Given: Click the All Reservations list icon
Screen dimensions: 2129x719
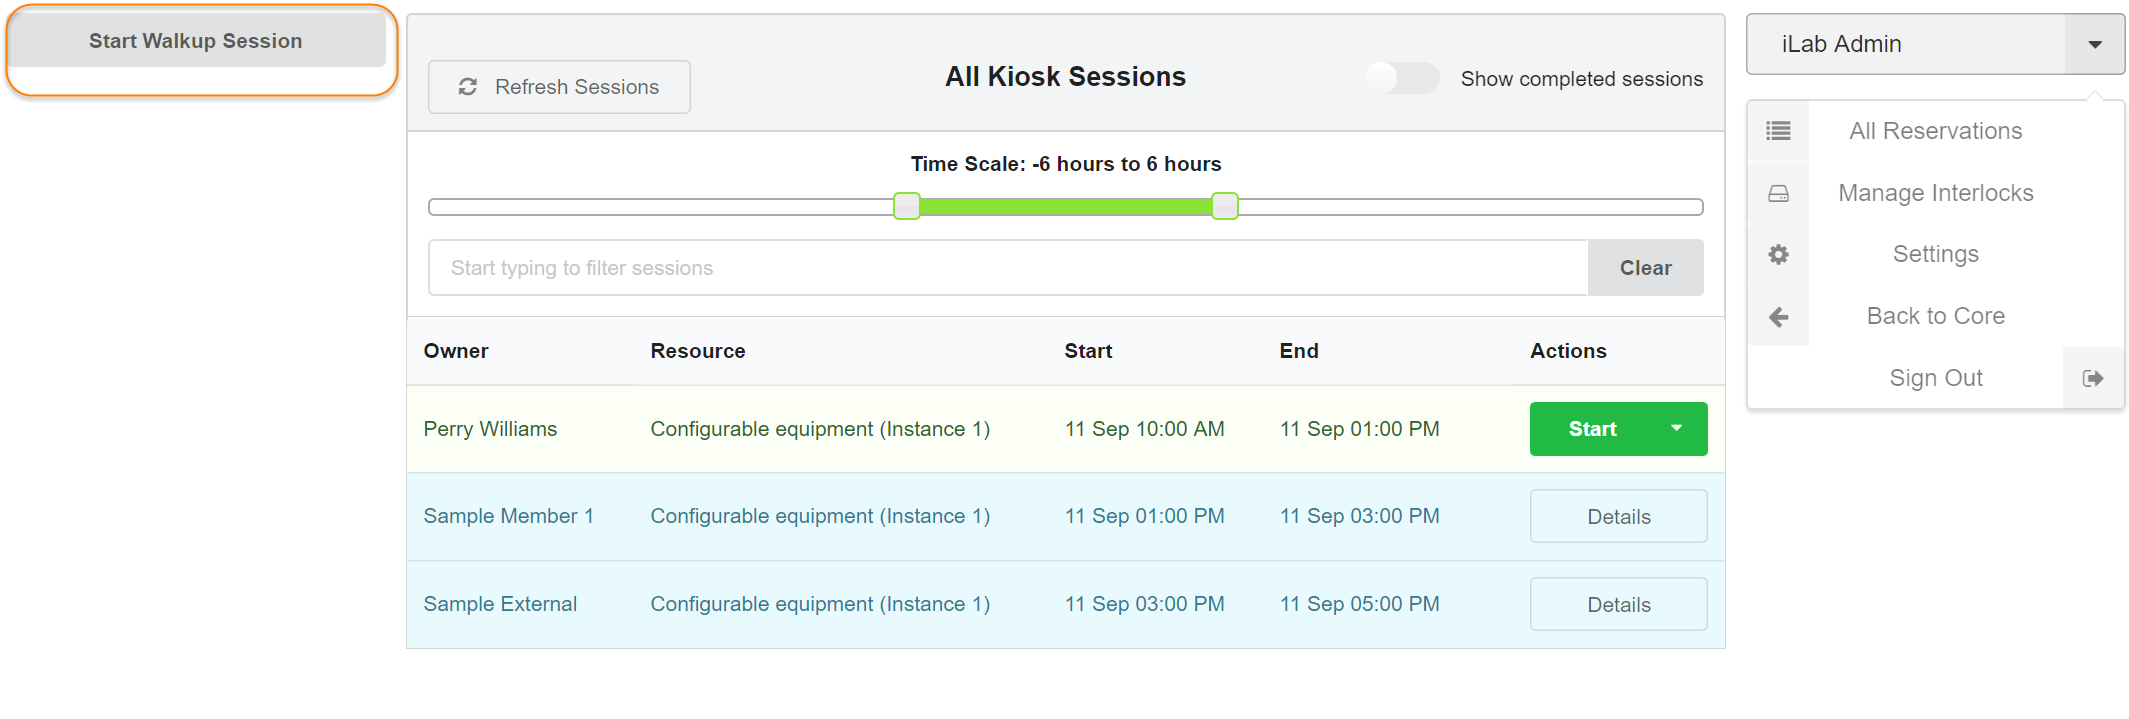Looking at the screenshot, I should tap(1778, 131).
